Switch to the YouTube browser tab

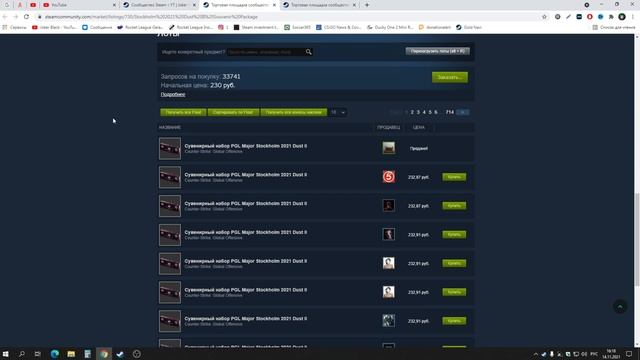point(78,5)
